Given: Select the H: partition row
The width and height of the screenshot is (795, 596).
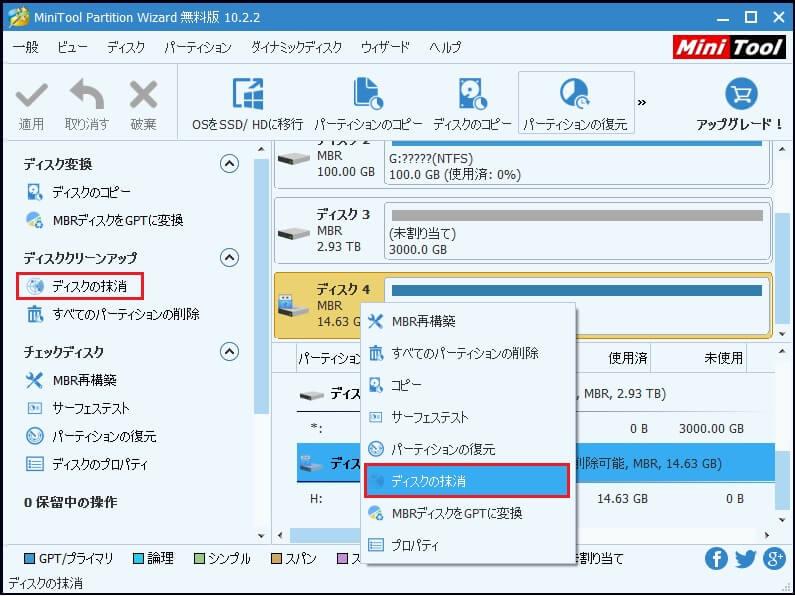Looking at the screenshot, I should point(536,499).
